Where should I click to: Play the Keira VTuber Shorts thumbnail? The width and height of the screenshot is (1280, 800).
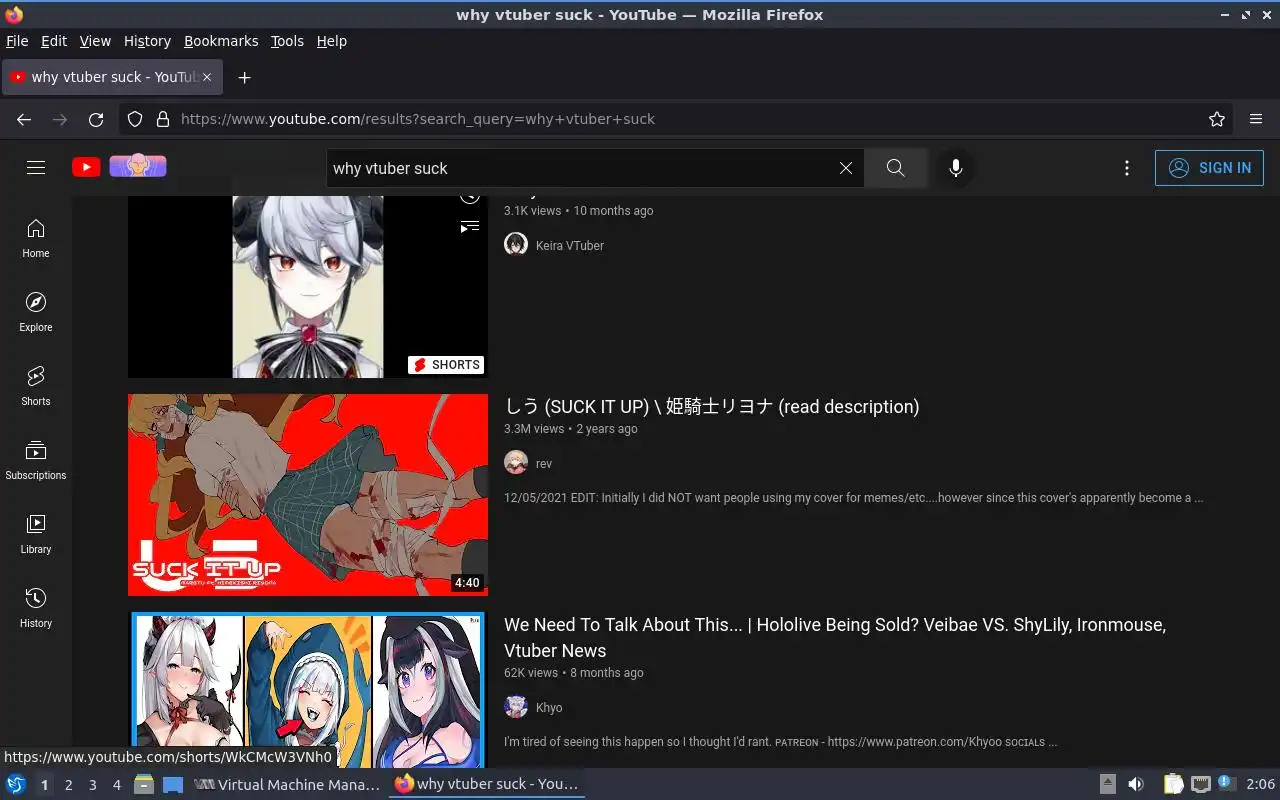[308, 287]
